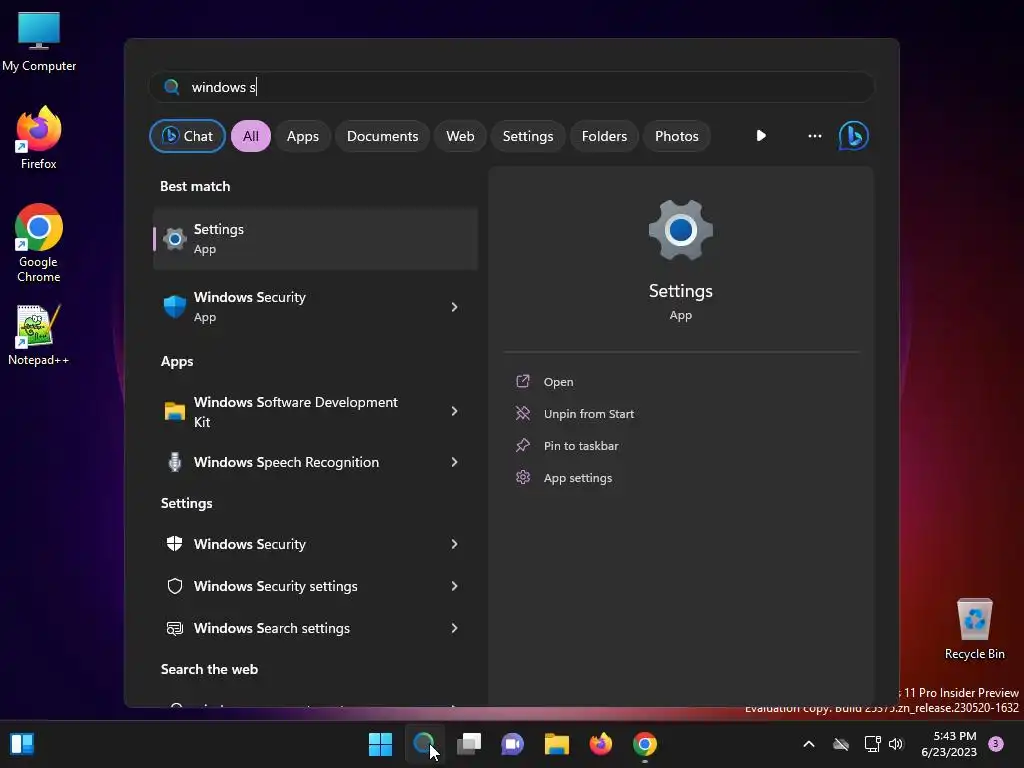Click the cloud sync icon in system tray
Image resolution: width=1024 pixels, height=768 pixels.
(x=840, y=744)
